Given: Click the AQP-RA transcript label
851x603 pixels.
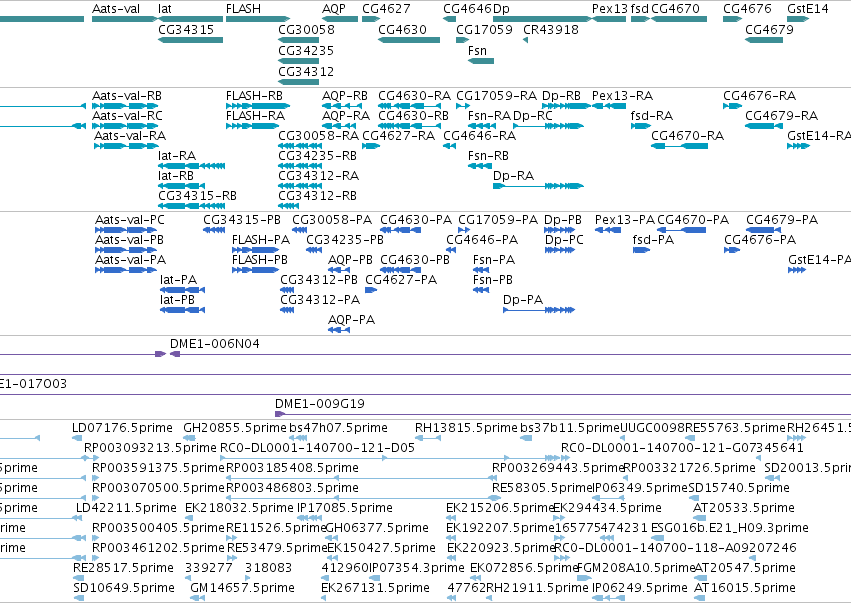Looking at the screenshot, I should pyautogui.click(x=346, y=116).
